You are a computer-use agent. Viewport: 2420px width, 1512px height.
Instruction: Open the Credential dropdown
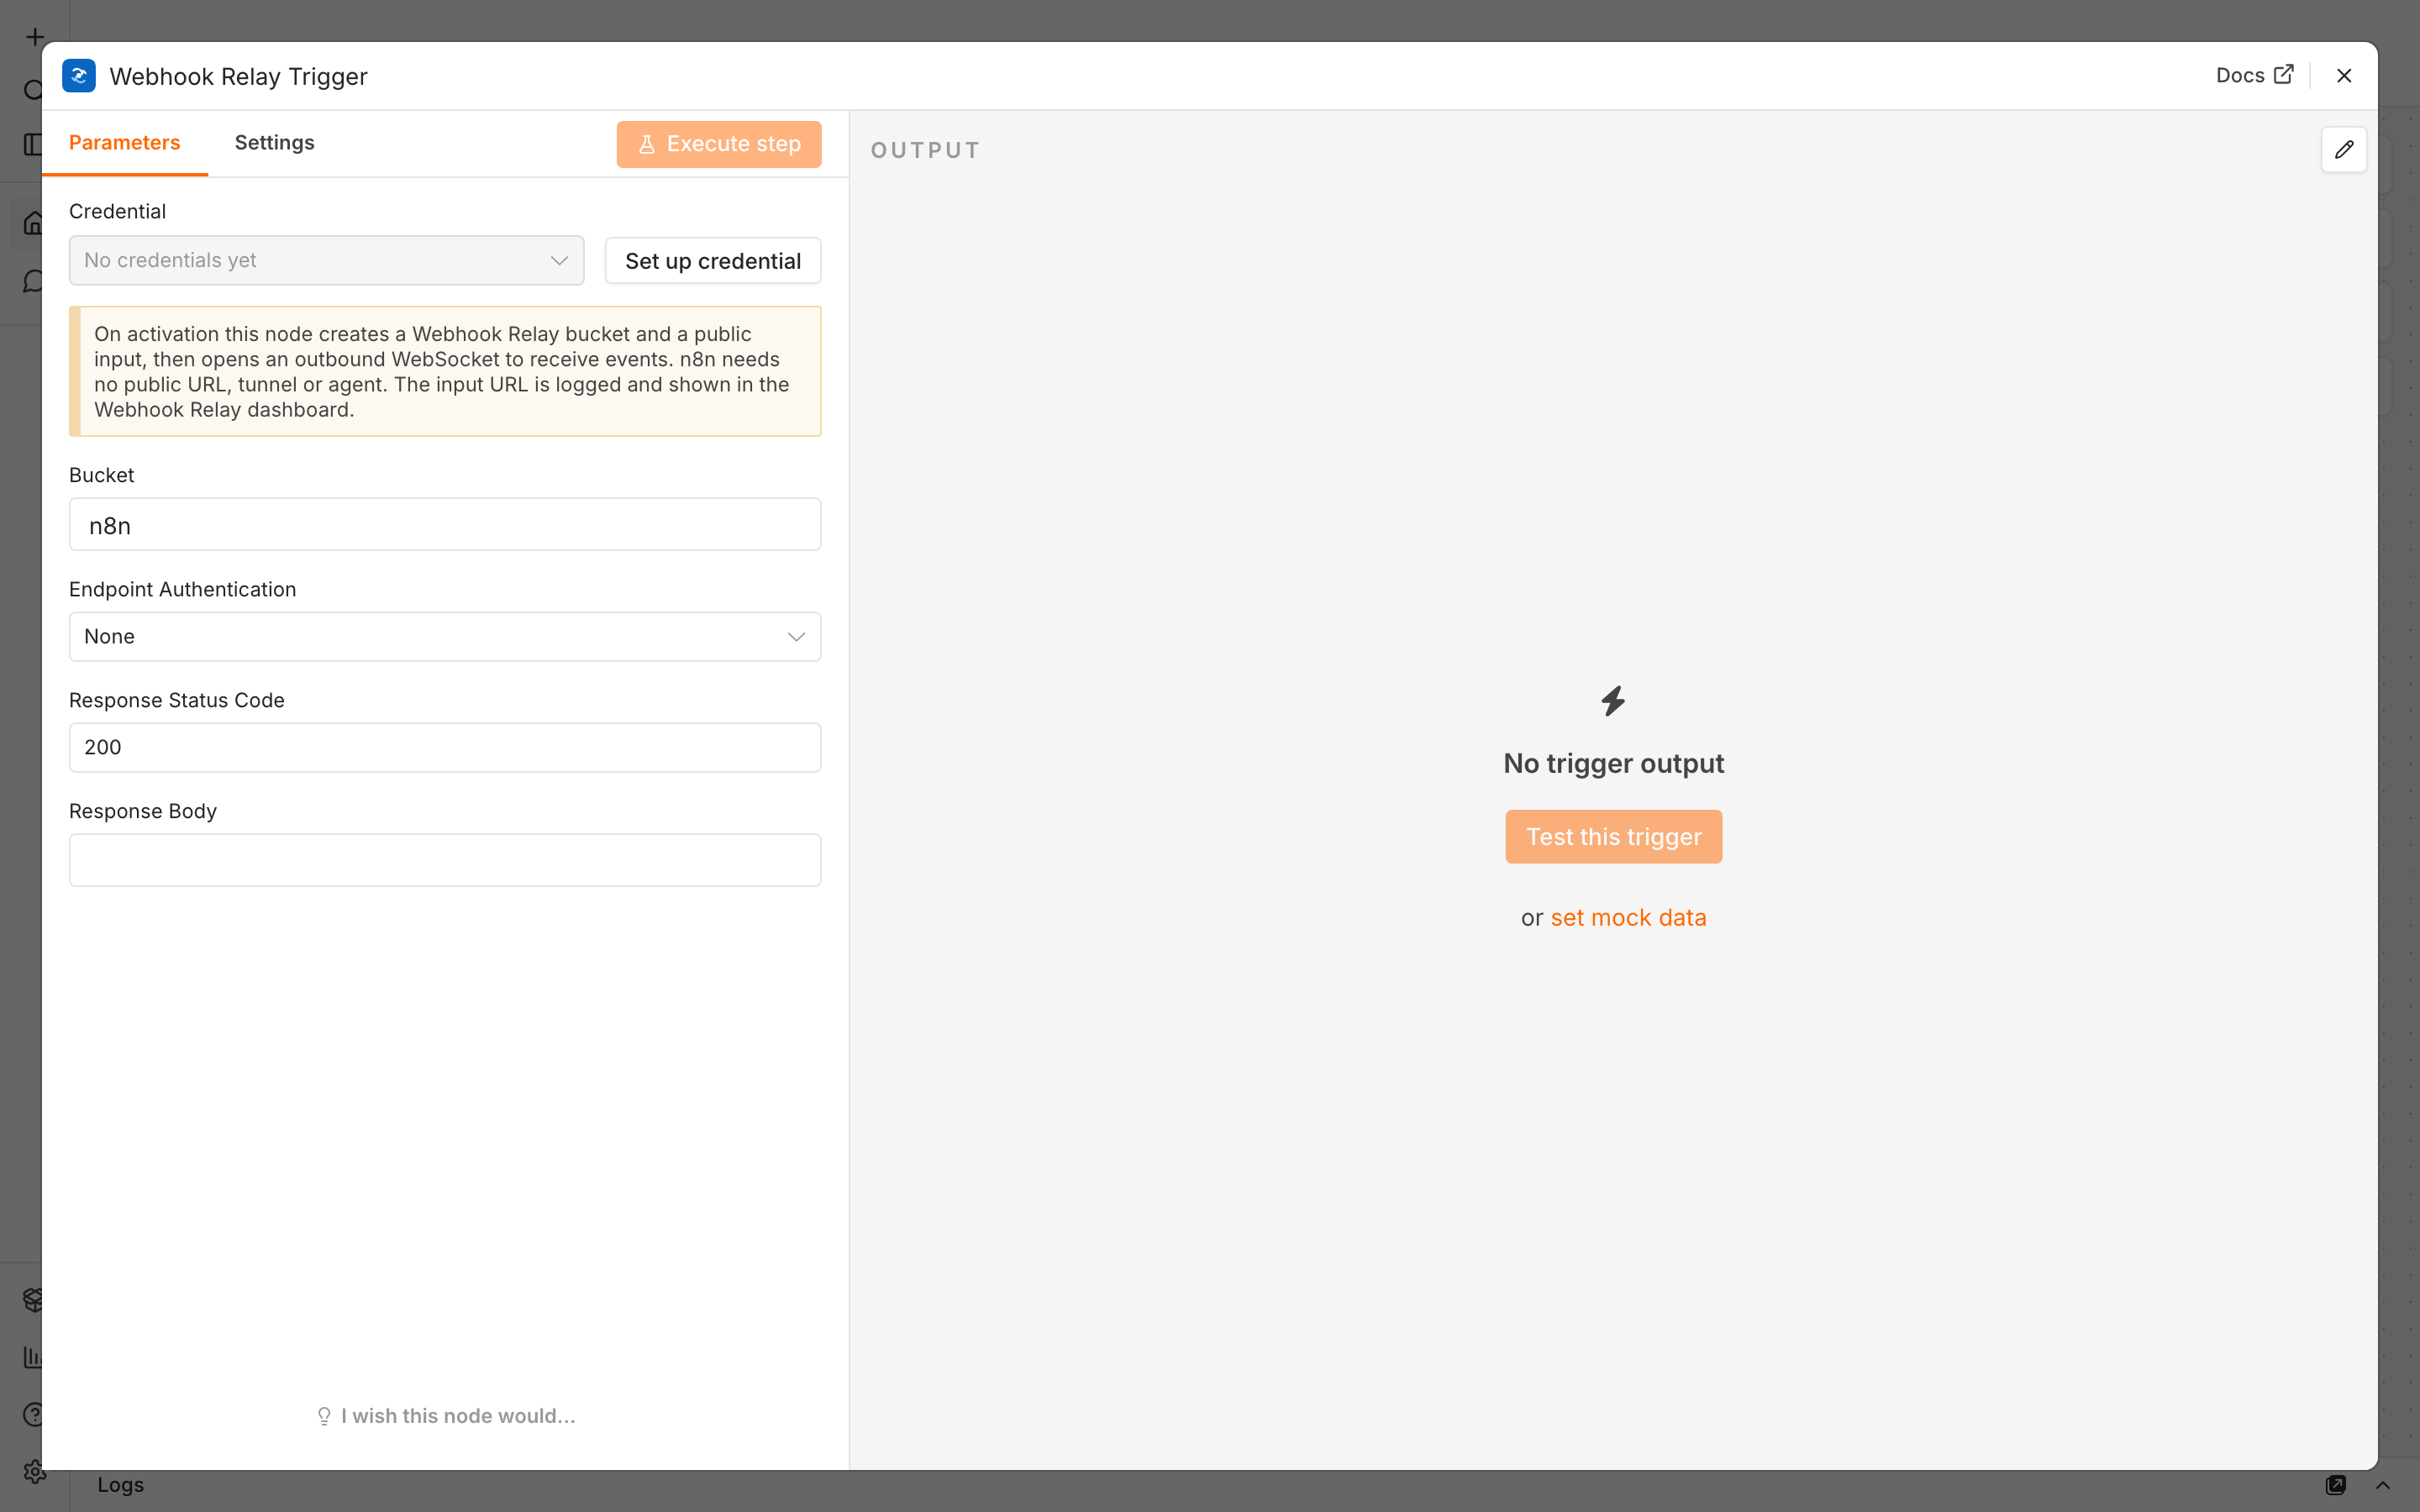326,260
